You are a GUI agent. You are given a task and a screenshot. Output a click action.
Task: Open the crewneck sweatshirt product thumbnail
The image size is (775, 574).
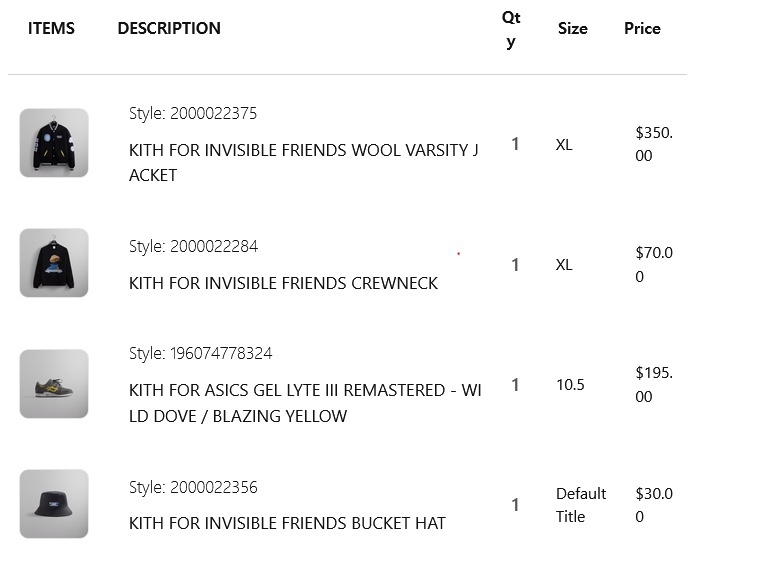(54, 263)
